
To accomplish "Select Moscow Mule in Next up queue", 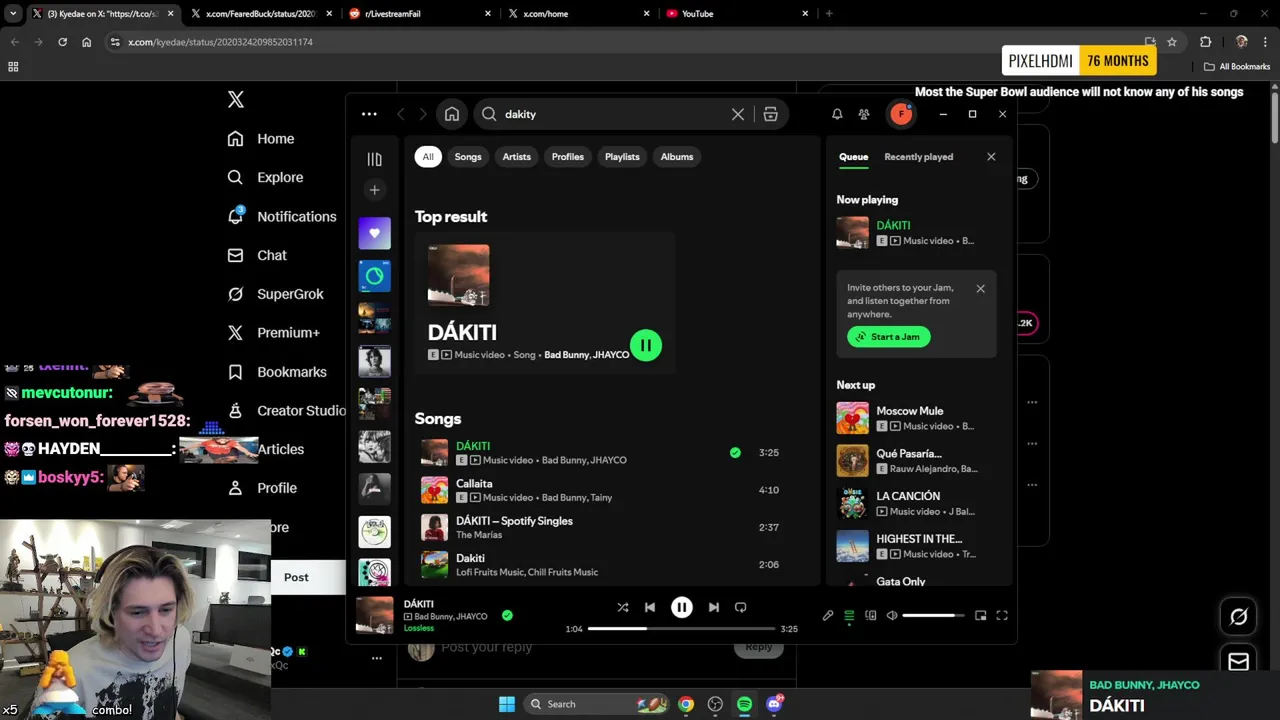I will (x=918, y=418).
